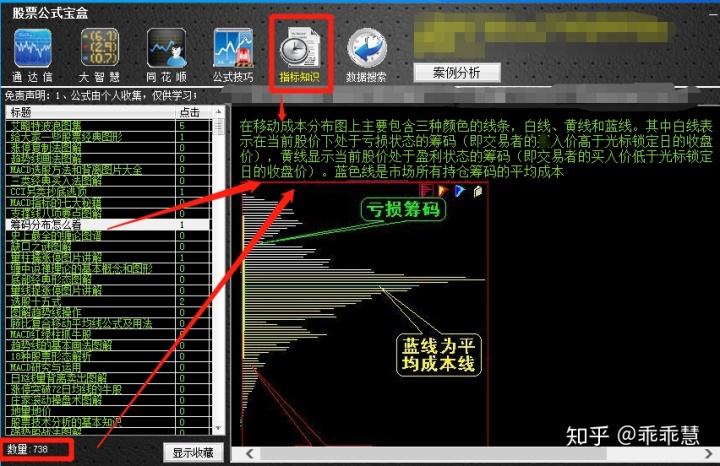The width and height of the screenshot is (720, 466).
Task: Open the MACD研究与运用 entry
Action: pos(108,367)
